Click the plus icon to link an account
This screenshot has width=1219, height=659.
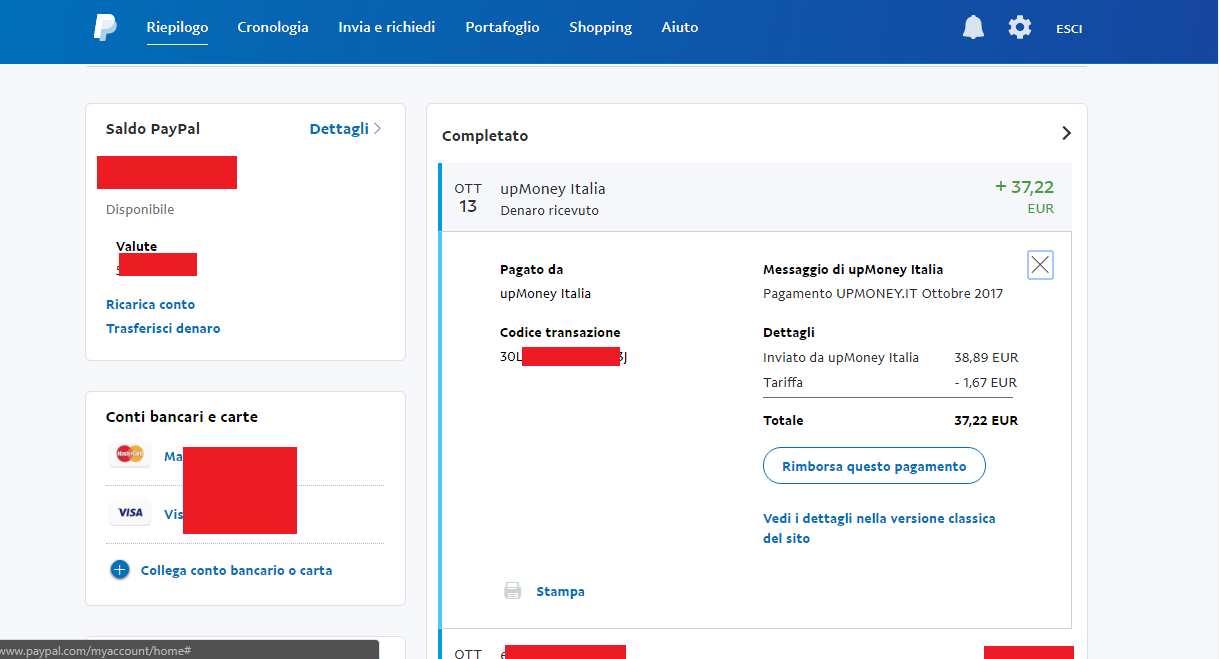(120, 570)
